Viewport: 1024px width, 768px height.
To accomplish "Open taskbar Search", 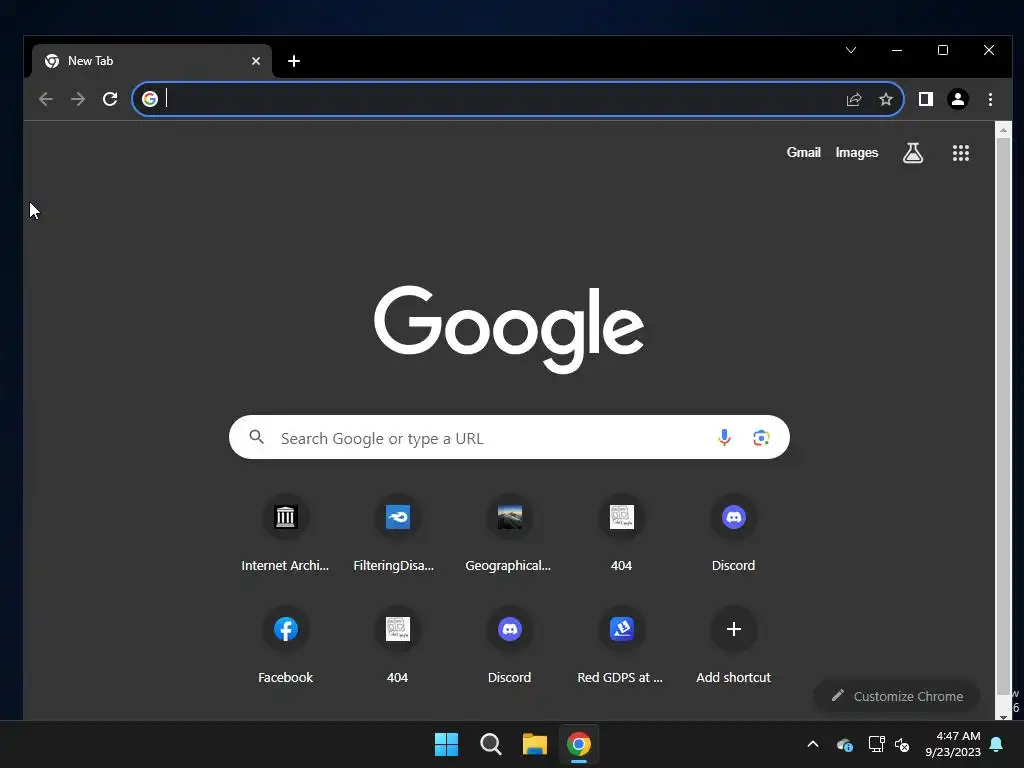I will (490, 744).
